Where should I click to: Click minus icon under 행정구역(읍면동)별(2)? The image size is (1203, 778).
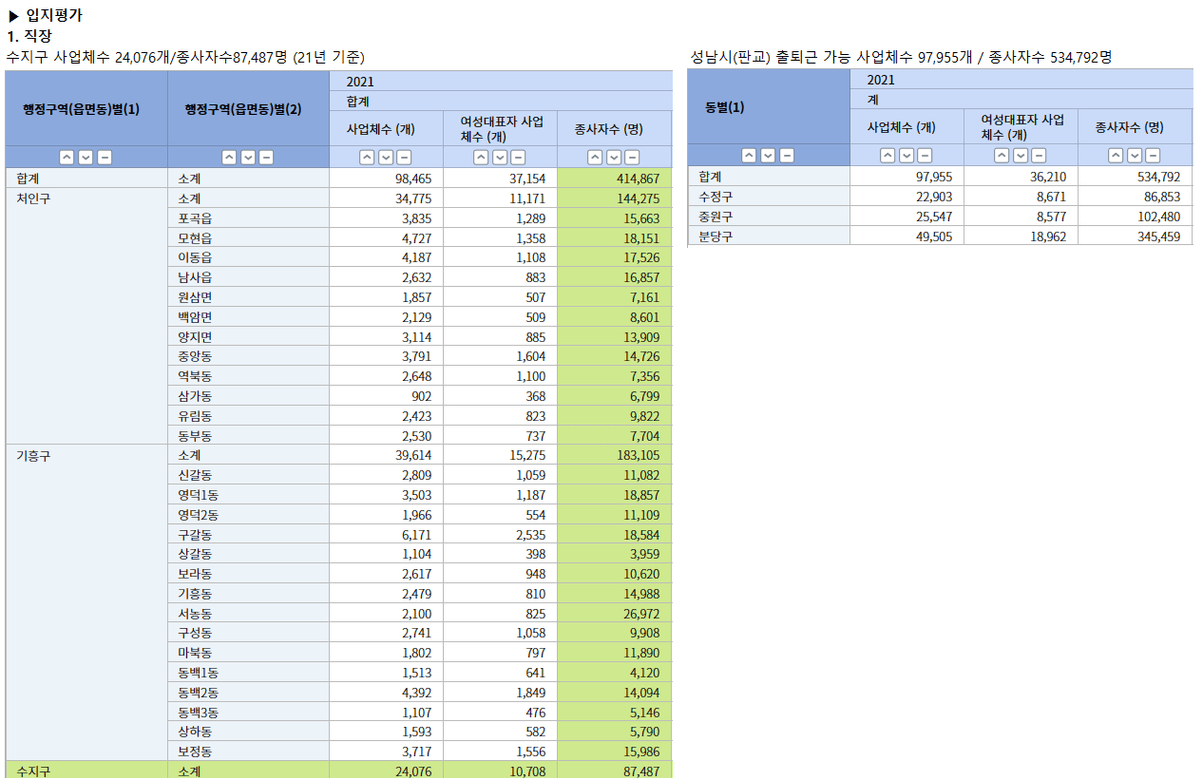[266, 157]
